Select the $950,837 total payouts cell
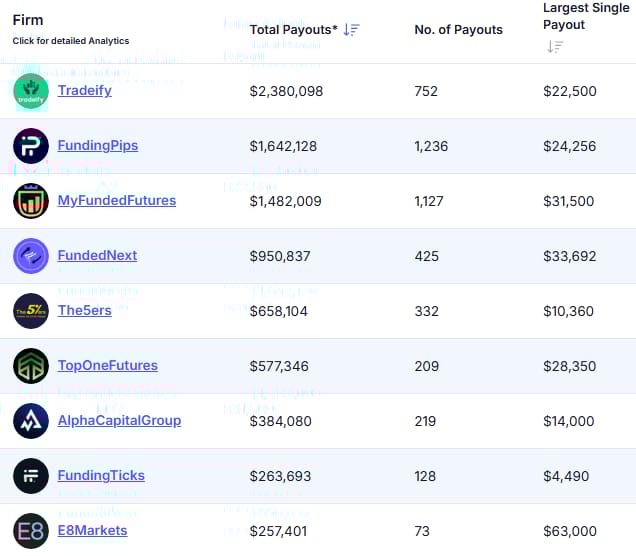The height and width of the screenshot is (556, 636). [x=280, y=256]
